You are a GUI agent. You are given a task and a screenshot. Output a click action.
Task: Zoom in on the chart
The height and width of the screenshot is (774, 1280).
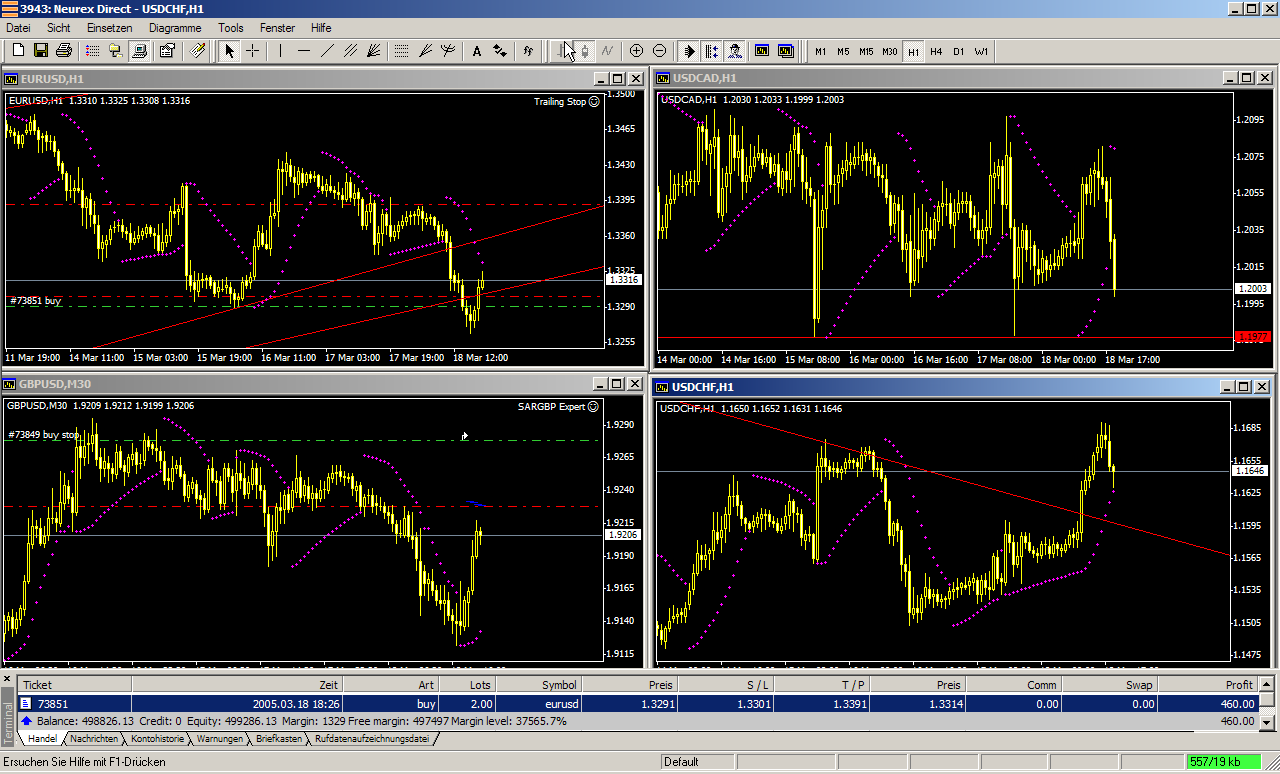click(x=636, y=50)
